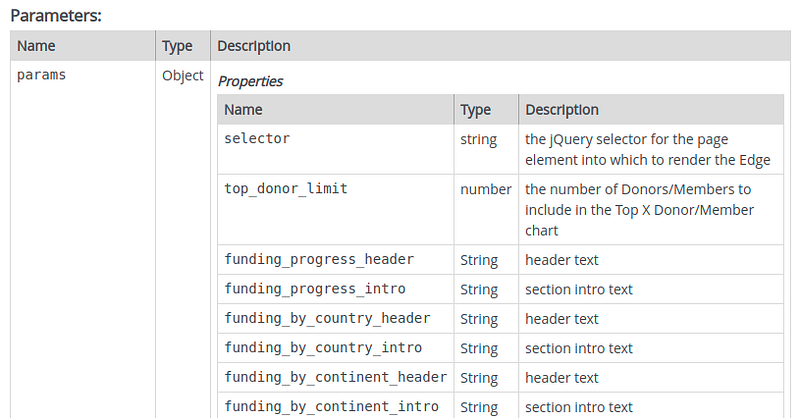
Task: Click the 'selector' property name
Action: tap(257, 139)
